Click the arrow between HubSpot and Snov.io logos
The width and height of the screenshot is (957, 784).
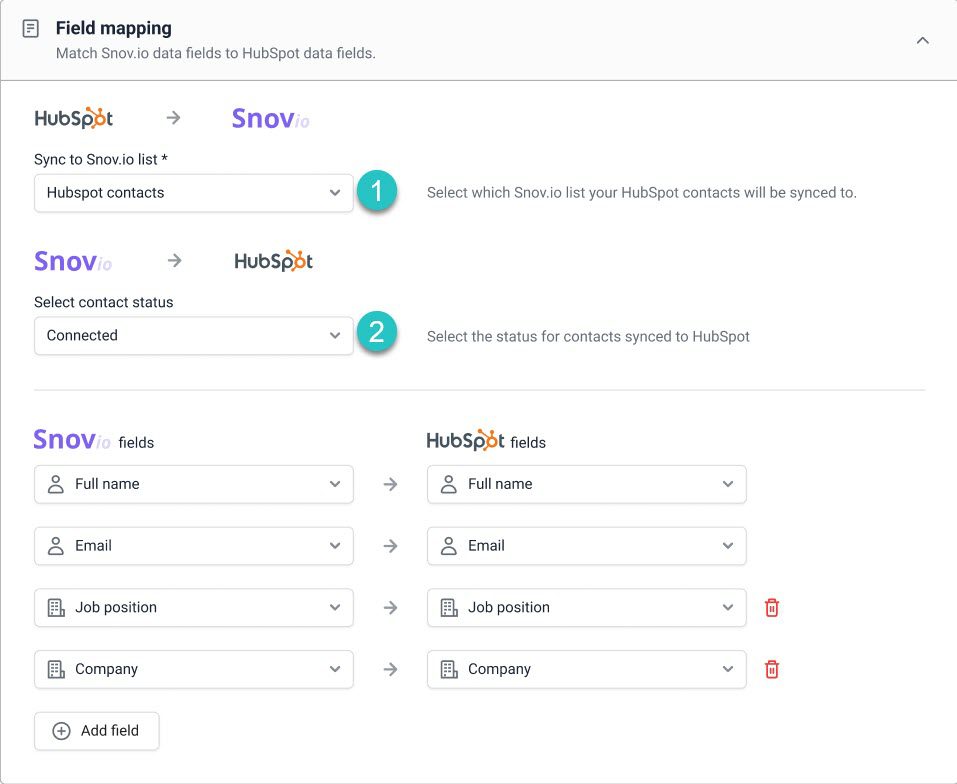tap(172, 117)
